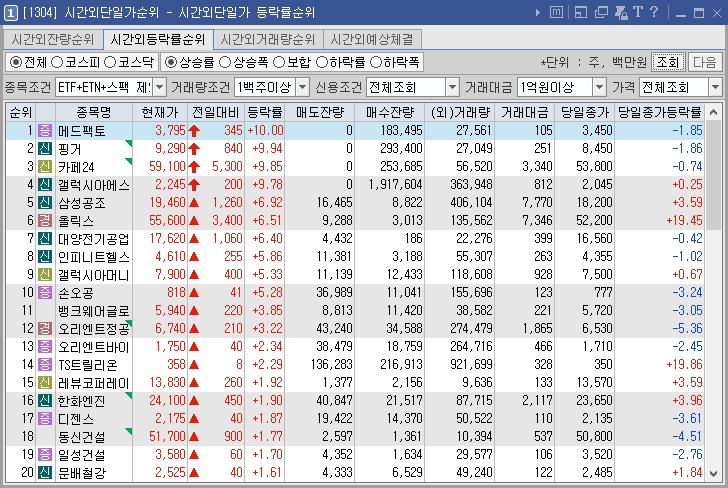This screenshot has width=728, height=488.
Task: Open the 신용조건 dropdown
Action: 452,87
